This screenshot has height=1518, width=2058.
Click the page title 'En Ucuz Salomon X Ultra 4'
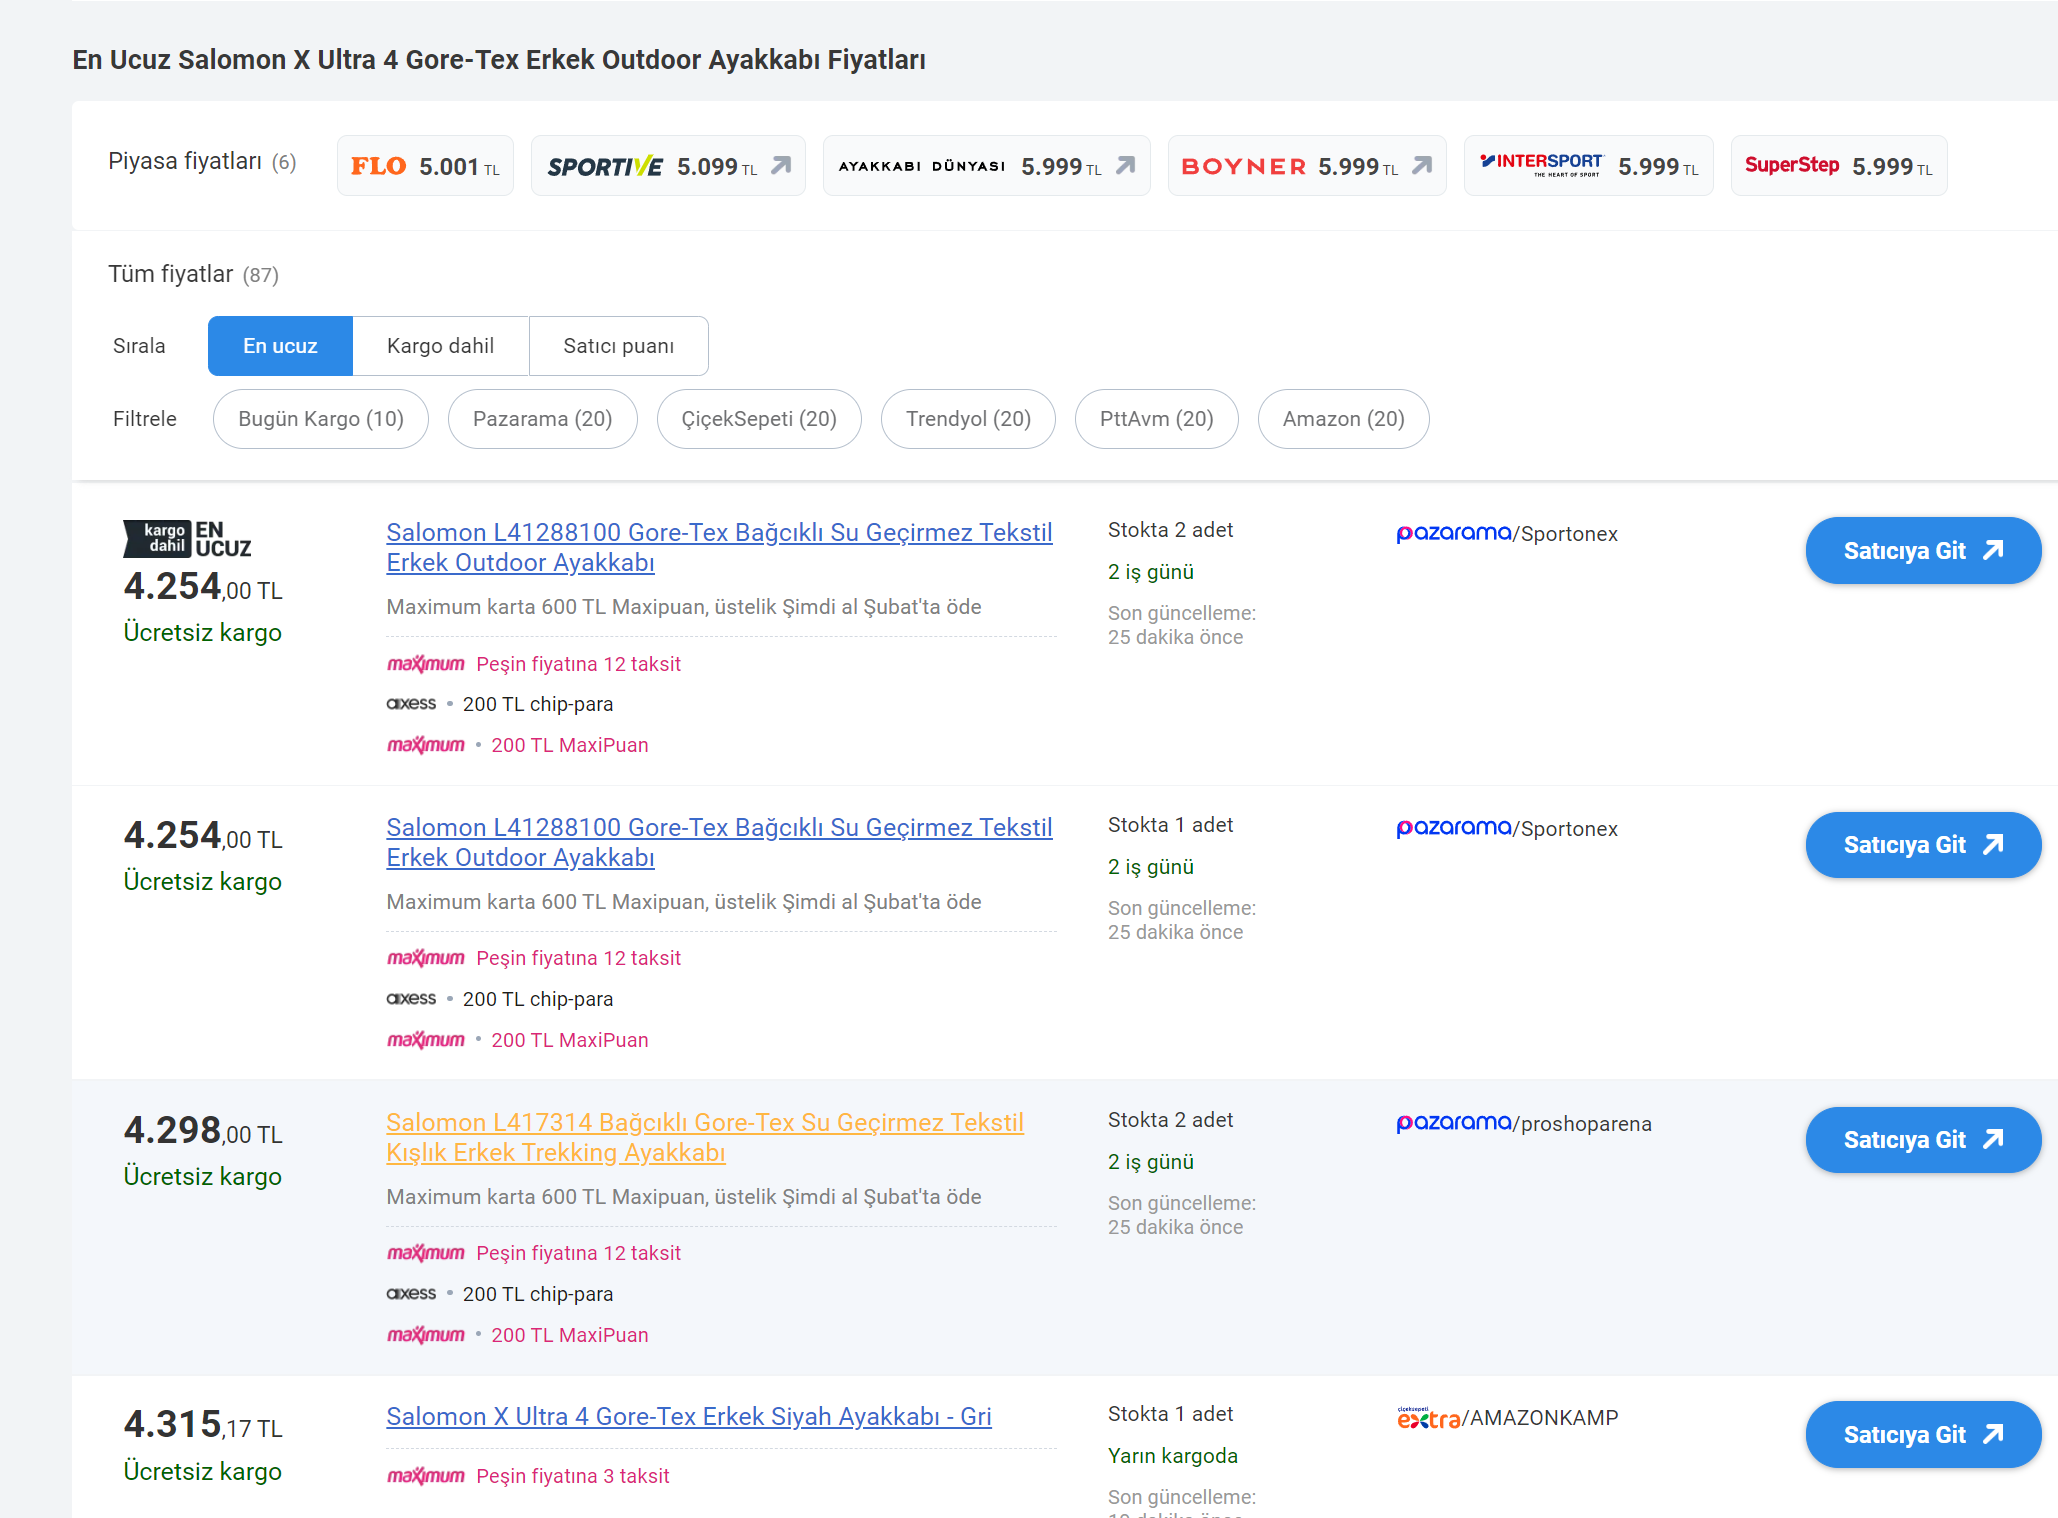tap(499, 60)
